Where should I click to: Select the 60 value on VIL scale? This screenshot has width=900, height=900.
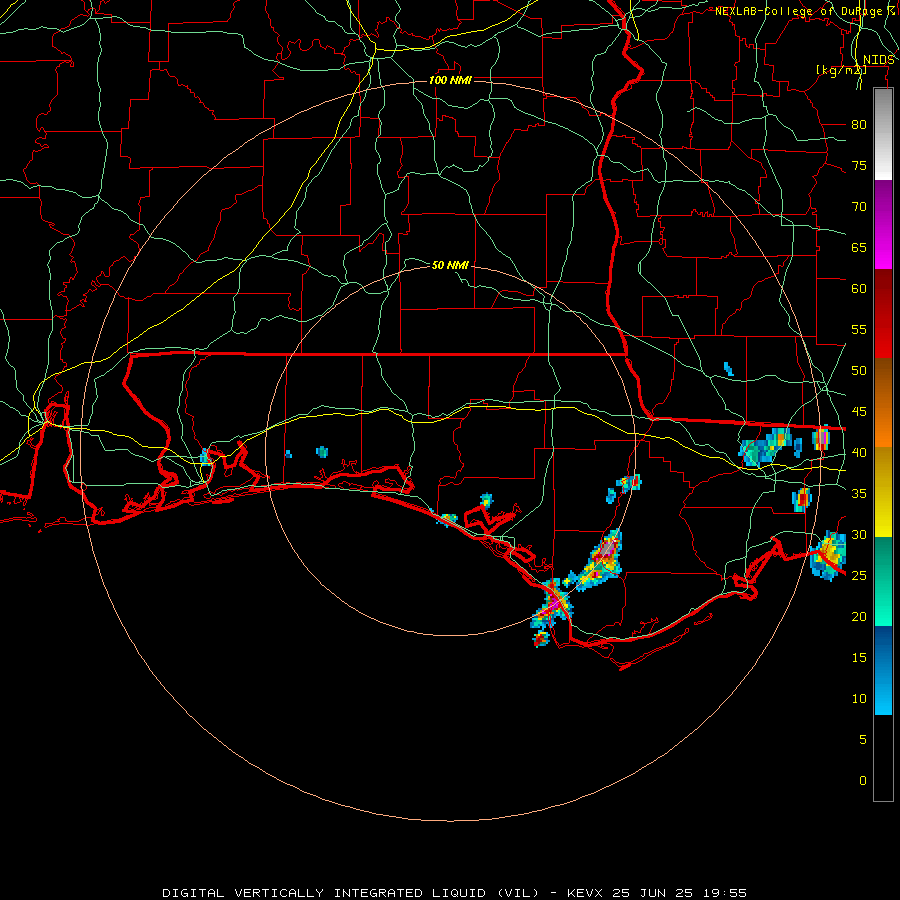point(859,289)
